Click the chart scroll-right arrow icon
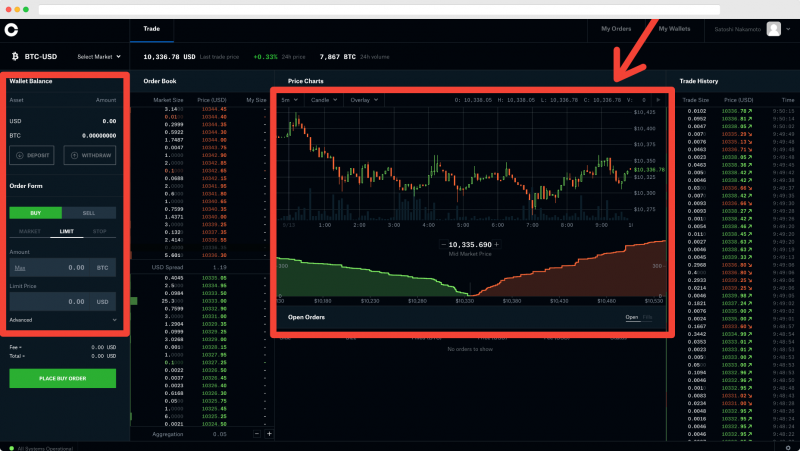Viewport: 800px width, 451px height. point(658,100)
